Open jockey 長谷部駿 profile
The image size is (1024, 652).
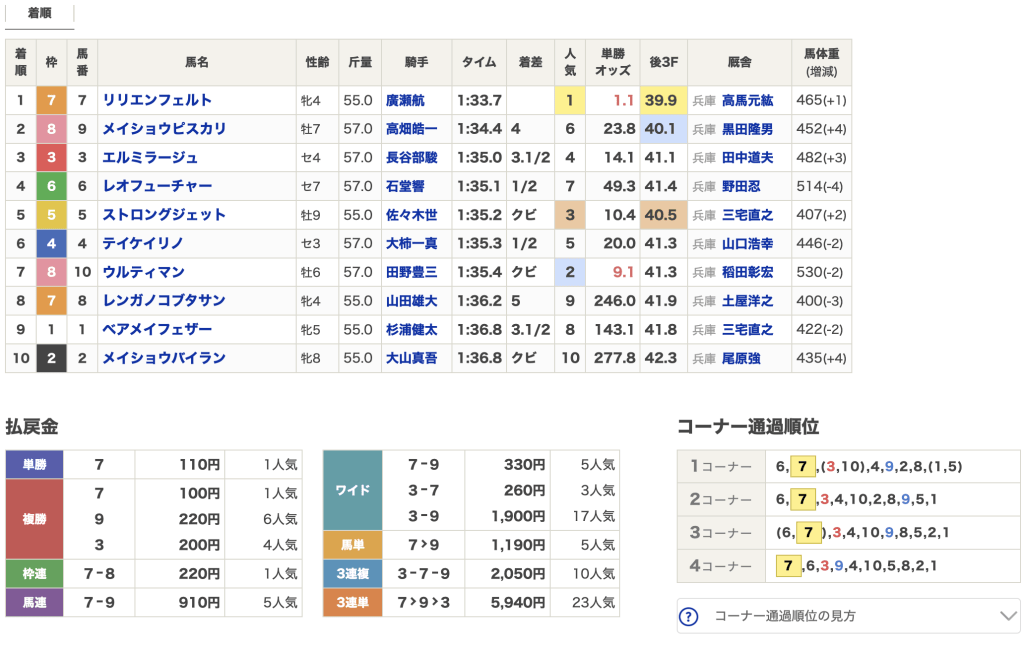click(411, 158)
